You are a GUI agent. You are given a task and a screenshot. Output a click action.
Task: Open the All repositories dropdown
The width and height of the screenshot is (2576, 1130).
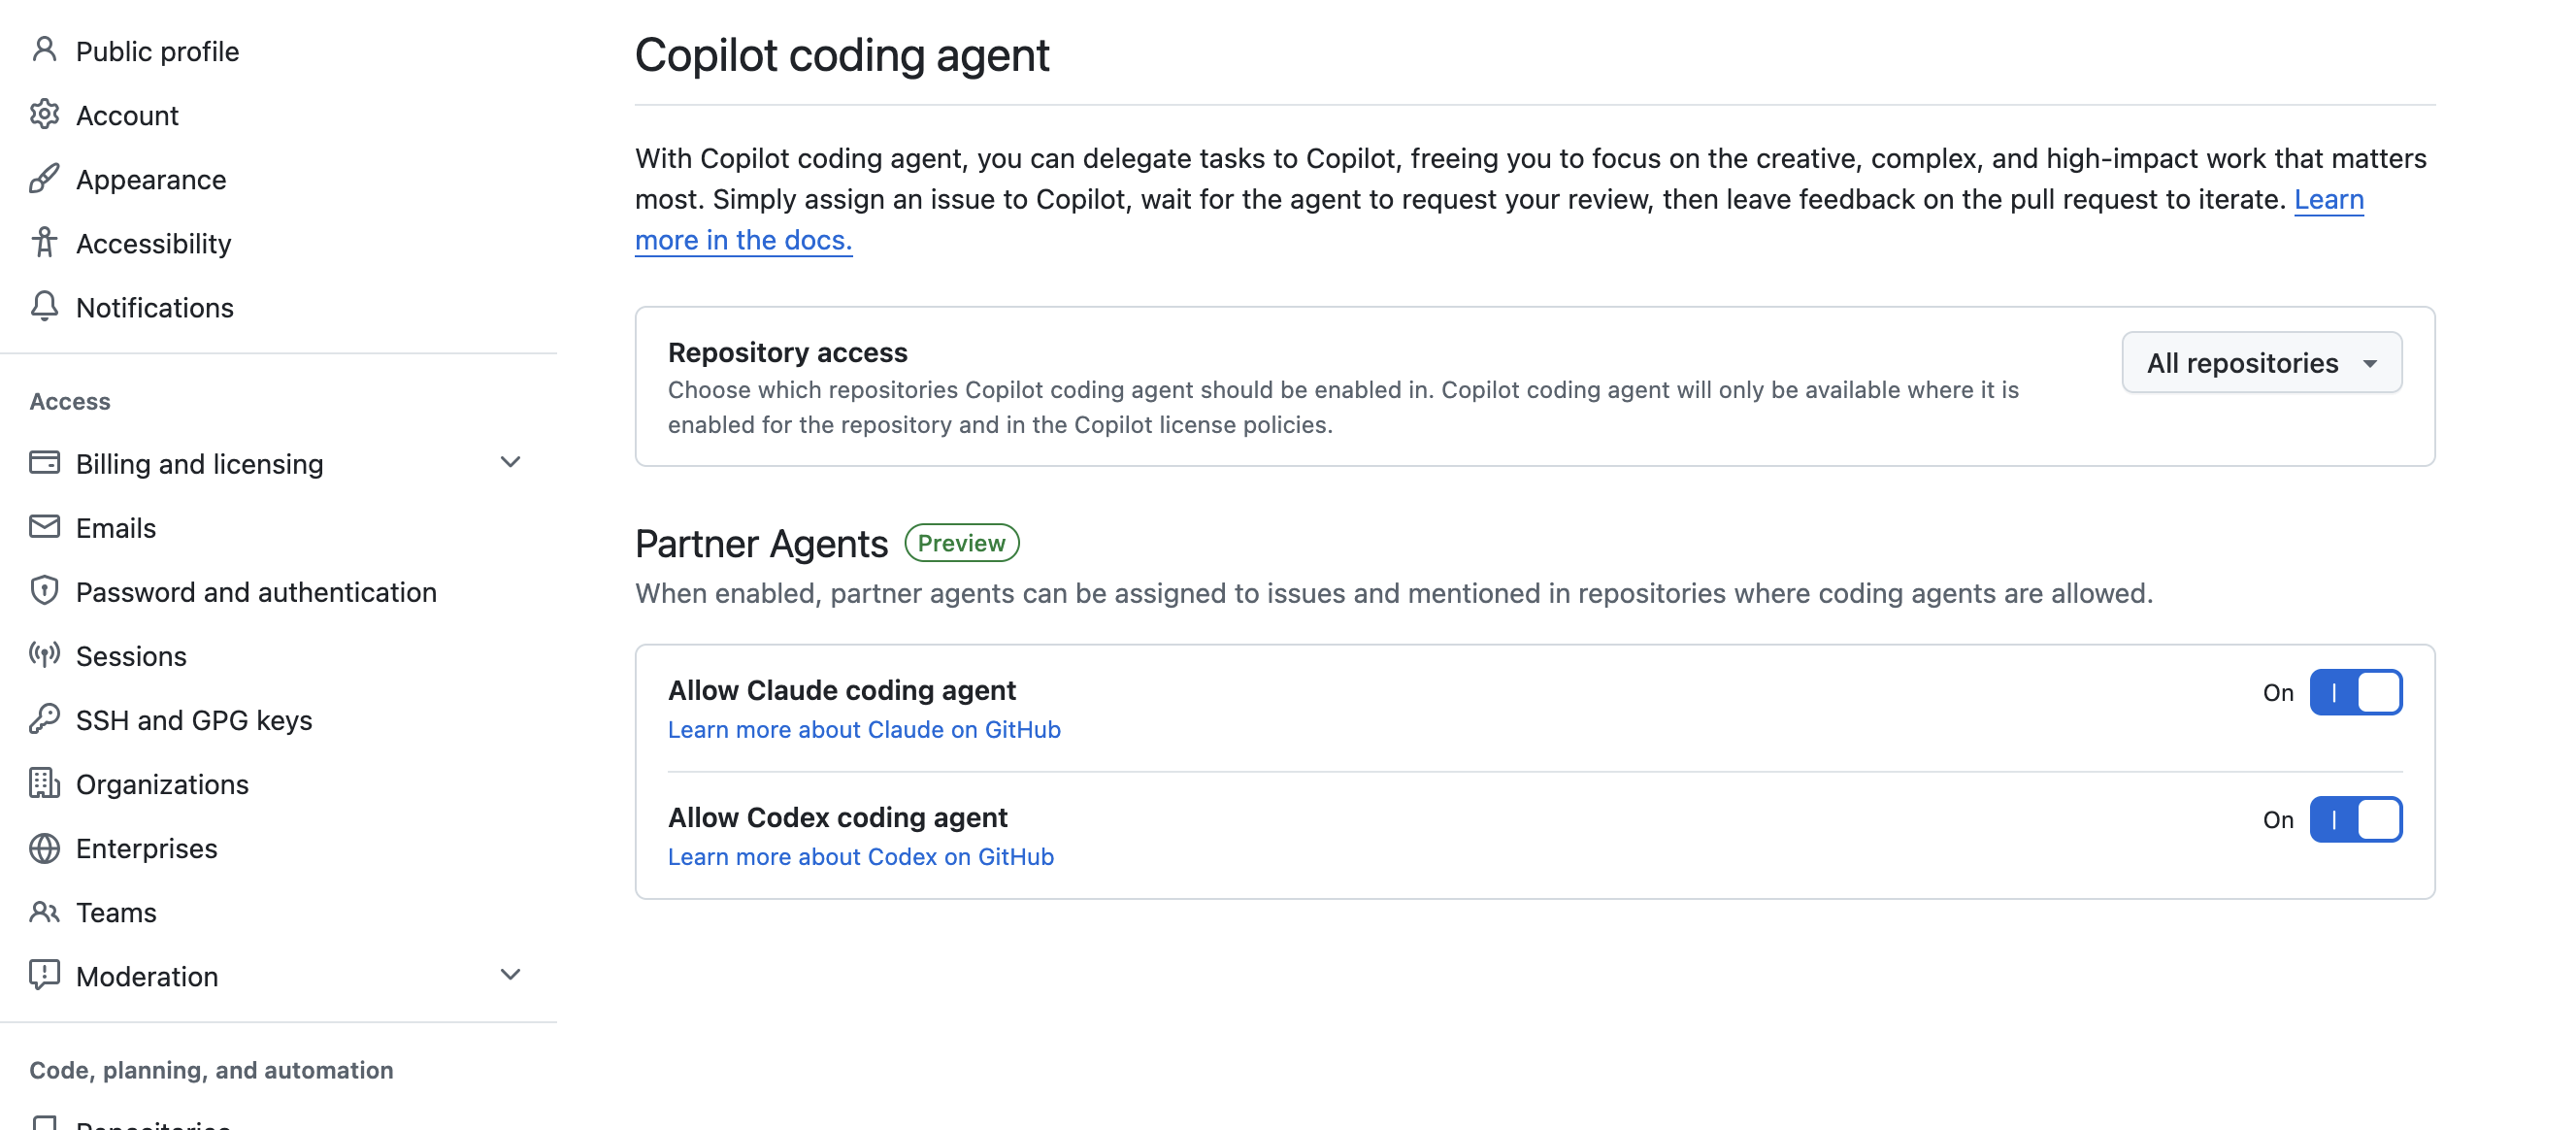point(2261,362)
